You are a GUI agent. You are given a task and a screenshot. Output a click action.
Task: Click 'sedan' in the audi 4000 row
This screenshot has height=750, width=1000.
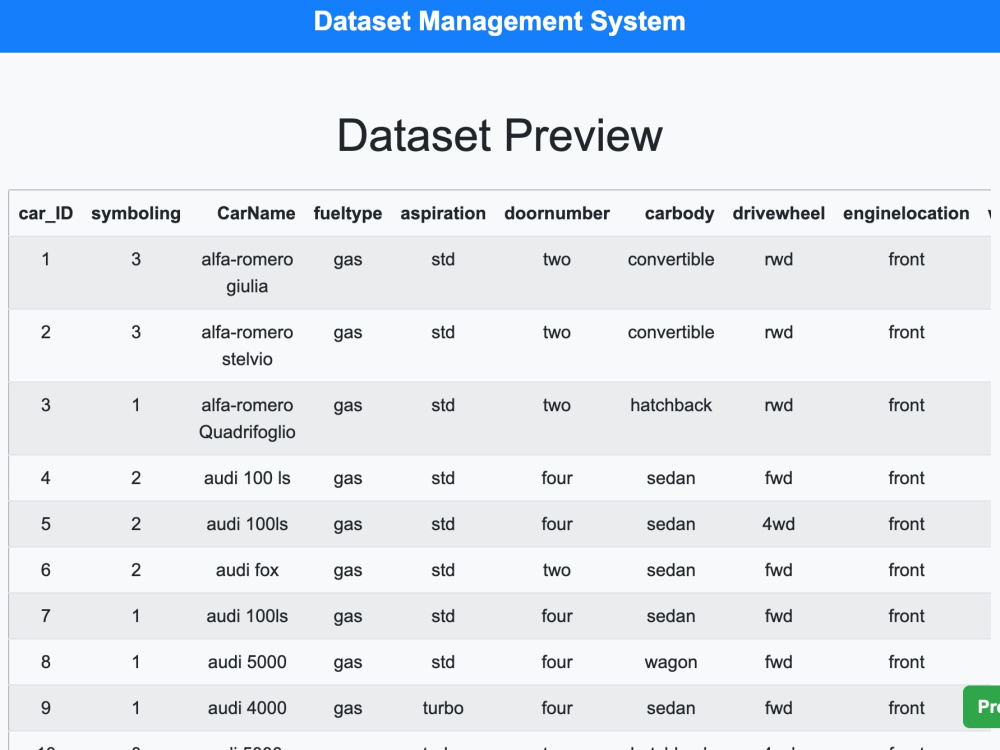pyautogui.click(x=671, y=708)
